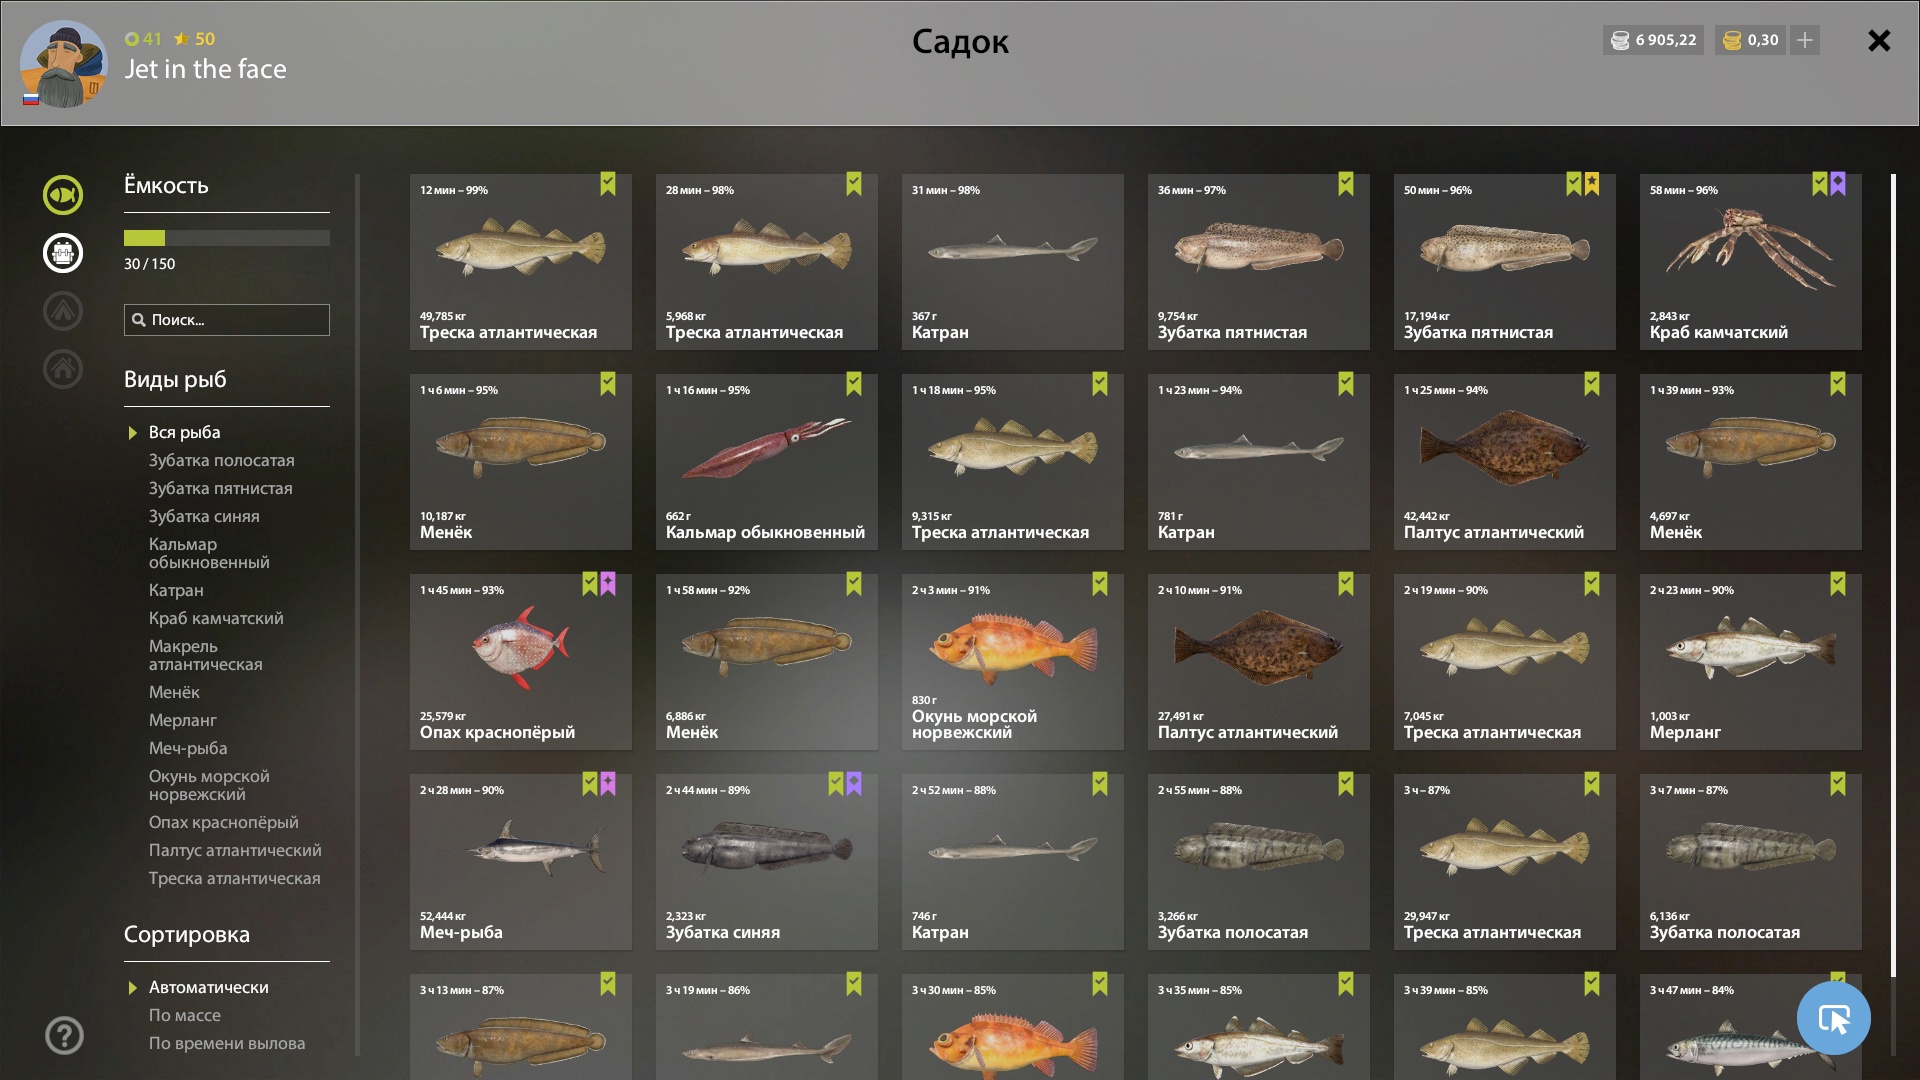
Task: Open the tent camp sidebar icon
Action: click(63, 311)
